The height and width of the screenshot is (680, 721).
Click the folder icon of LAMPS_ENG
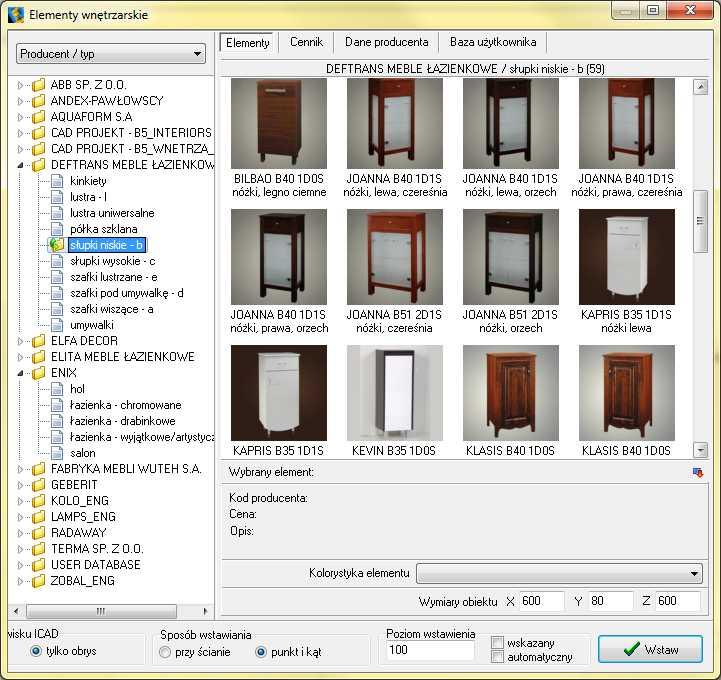39,517
